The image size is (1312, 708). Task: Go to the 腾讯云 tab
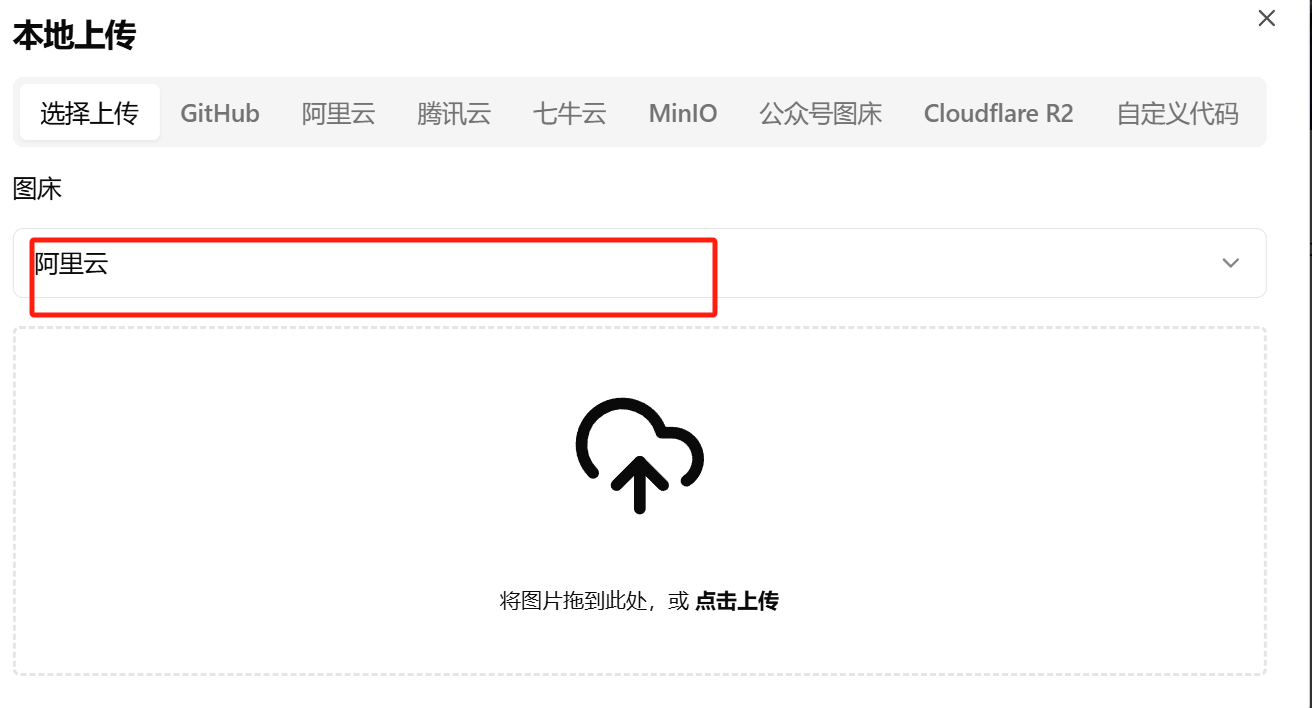[454, 113]
